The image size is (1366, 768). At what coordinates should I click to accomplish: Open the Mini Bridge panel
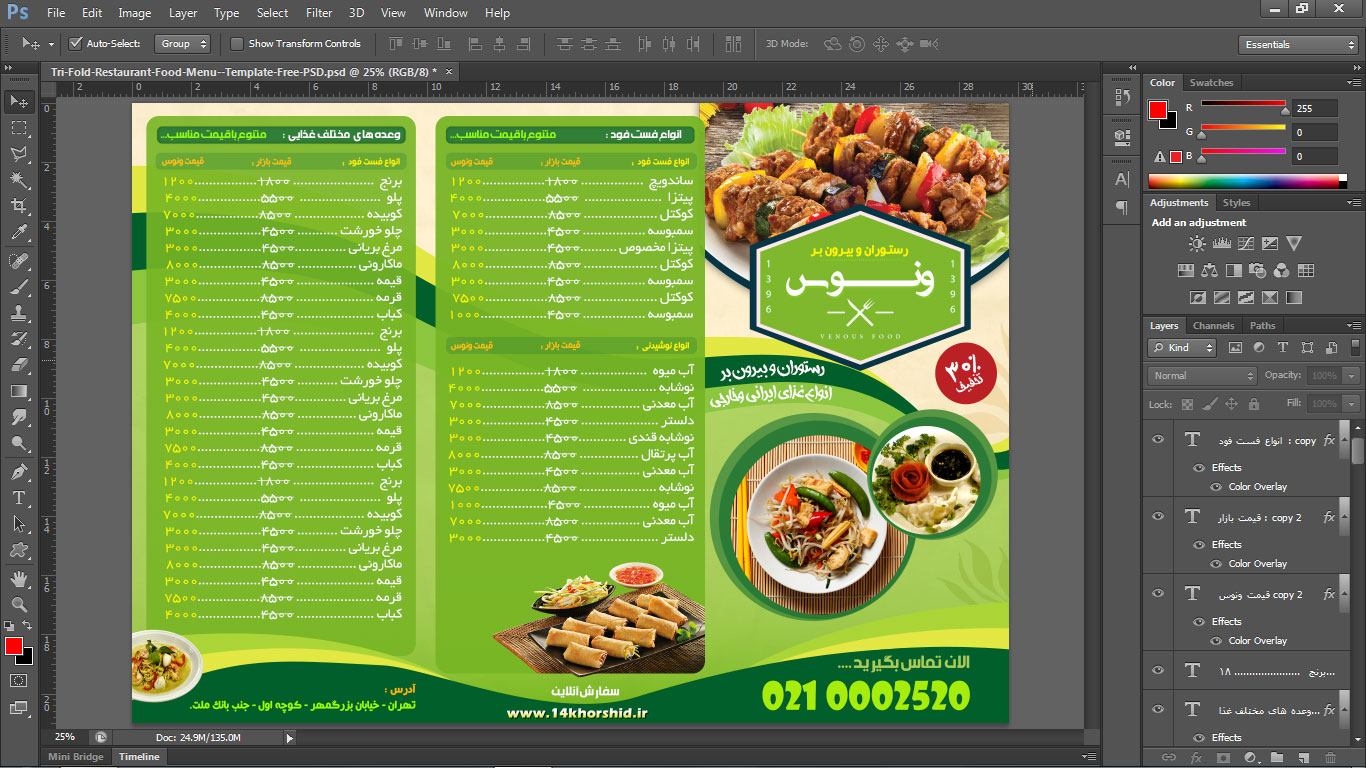pyautogui.click(x=76, y=757)
